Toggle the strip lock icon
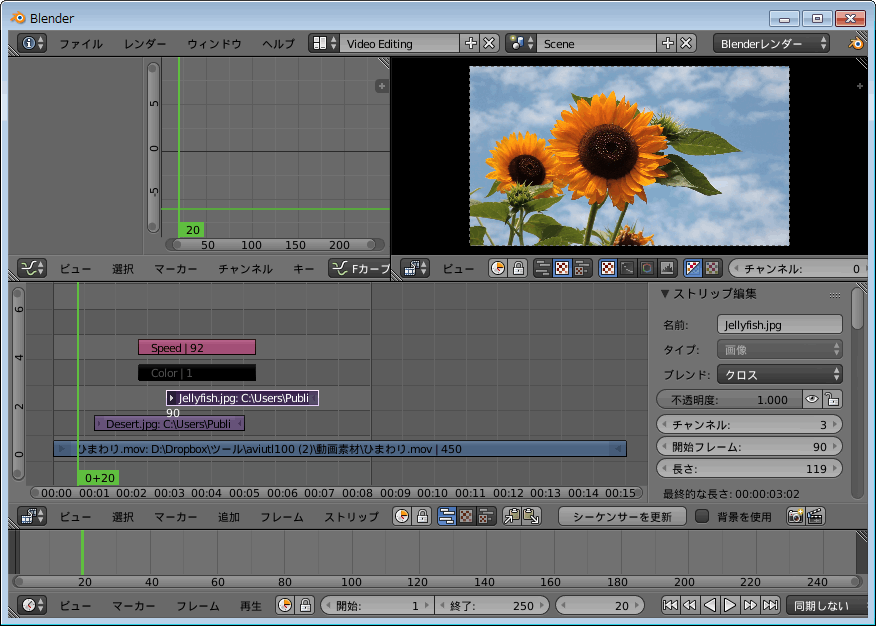Viewport: 876px width, 626px height. tap(832, 399)
